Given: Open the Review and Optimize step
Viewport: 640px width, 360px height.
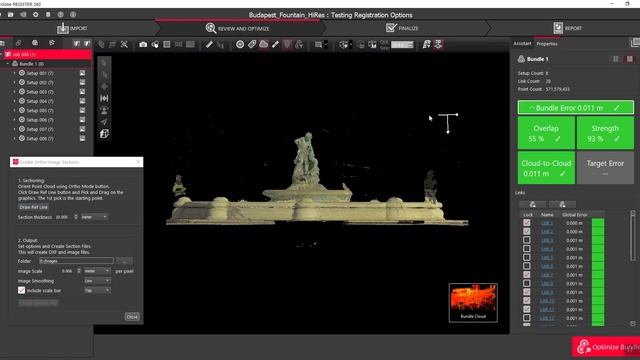Looking at the screenshot, I should 237,28.
